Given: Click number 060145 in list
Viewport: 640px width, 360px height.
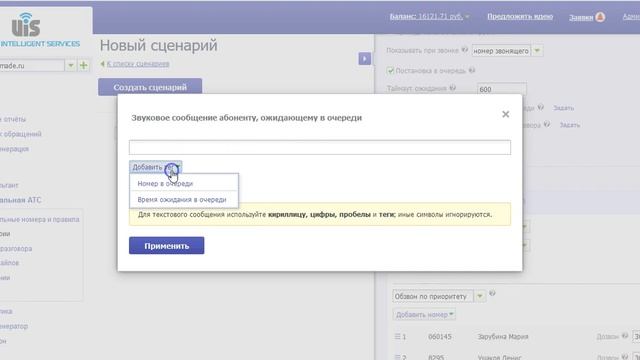Looking at the screenshot, I should (x=440, y=337).
